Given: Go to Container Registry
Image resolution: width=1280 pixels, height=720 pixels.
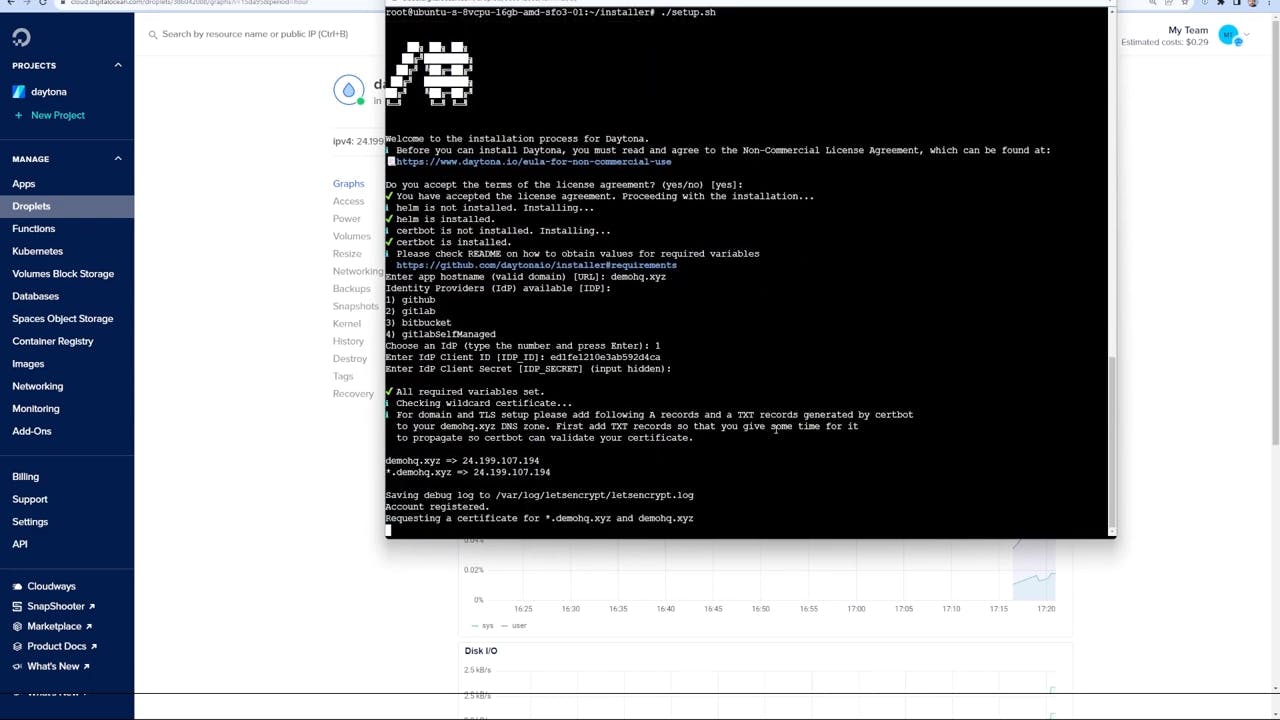Looking at the screenshot, I should click(x=53, y=341).
